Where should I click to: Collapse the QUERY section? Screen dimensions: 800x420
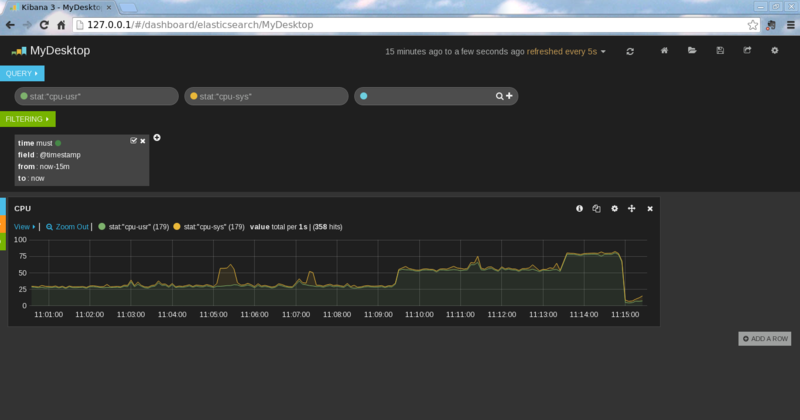22,73
